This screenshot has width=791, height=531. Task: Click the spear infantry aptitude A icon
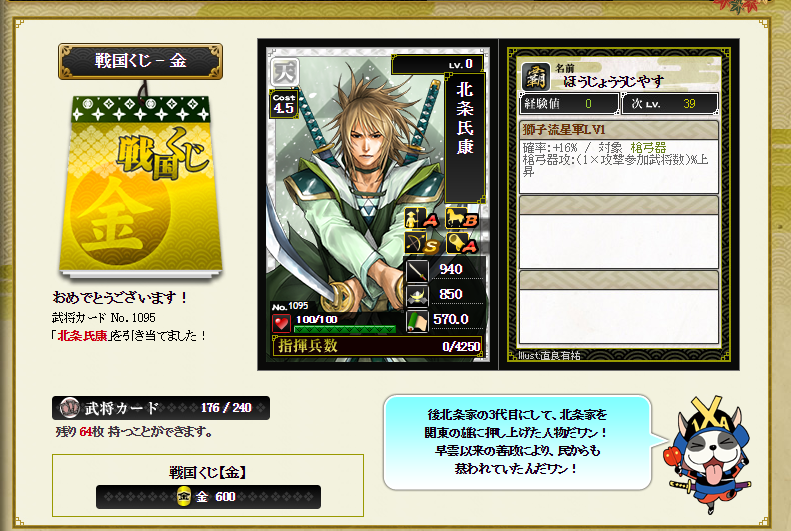click(x=421, y=219)
